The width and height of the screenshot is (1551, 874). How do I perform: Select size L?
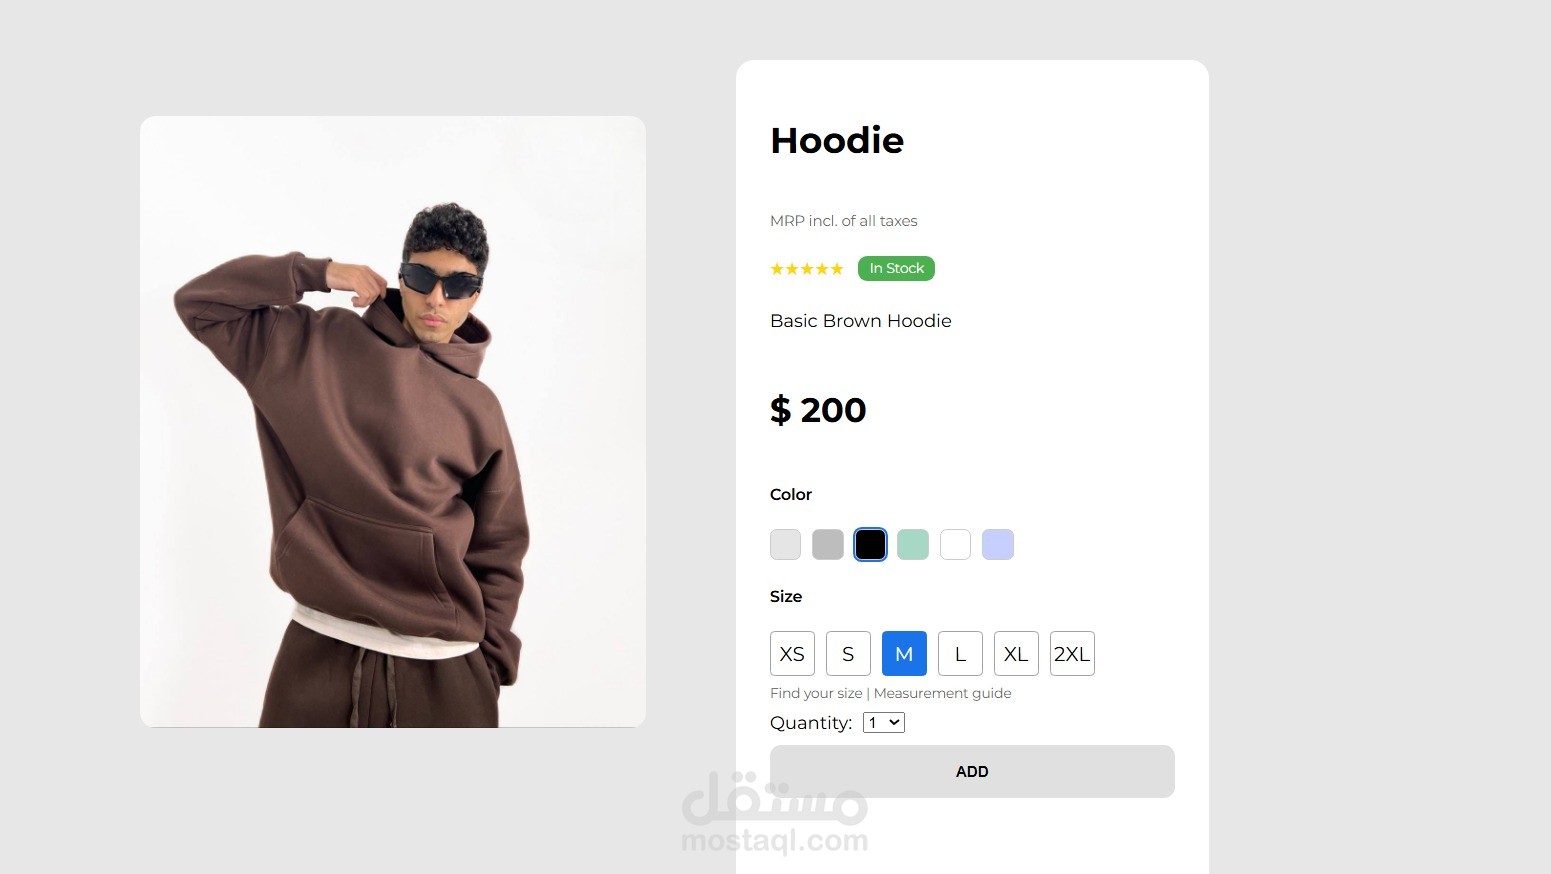point(960,654)
